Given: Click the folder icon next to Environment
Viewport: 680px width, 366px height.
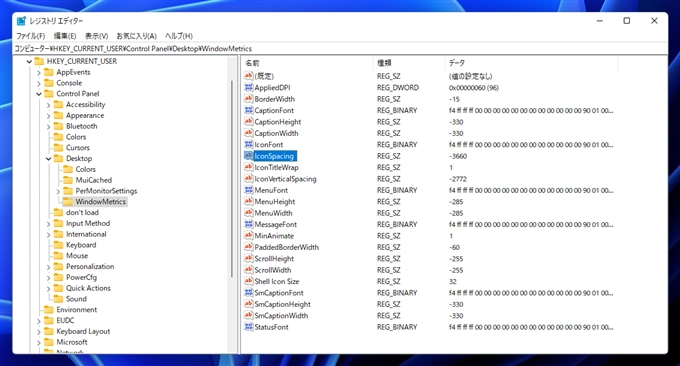Looking at the screenshot, I should pos(49,310).
